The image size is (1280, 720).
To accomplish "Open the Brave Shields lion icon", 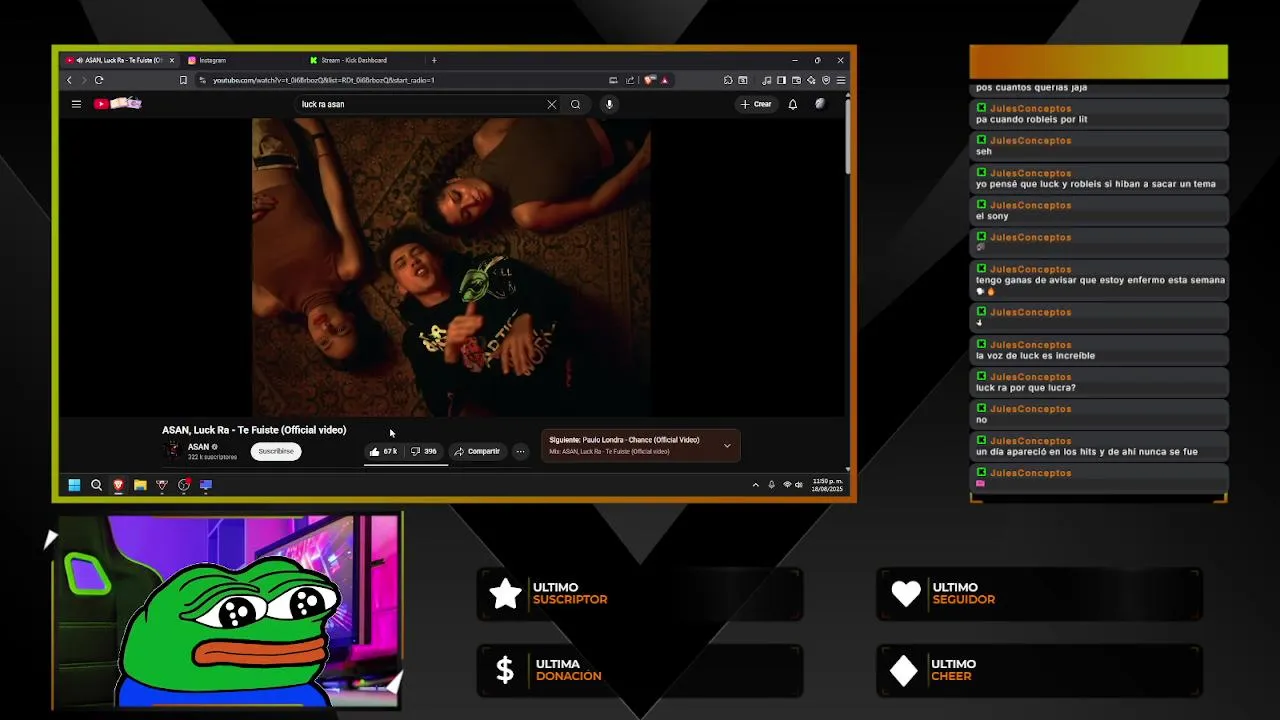I will tap(650, 80).
